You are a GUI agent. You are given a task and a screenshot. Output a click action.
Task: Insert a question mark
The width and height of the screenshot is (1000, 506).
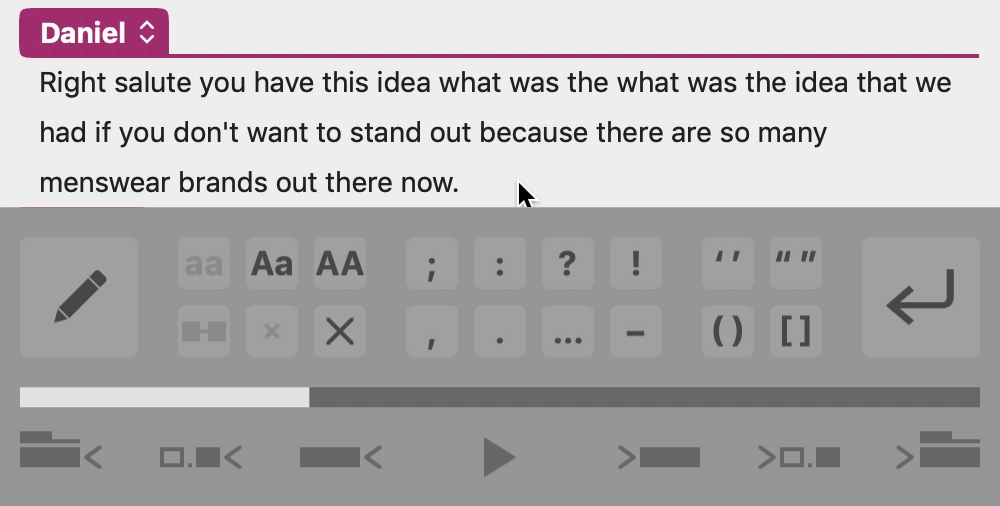tap(568, 264)
